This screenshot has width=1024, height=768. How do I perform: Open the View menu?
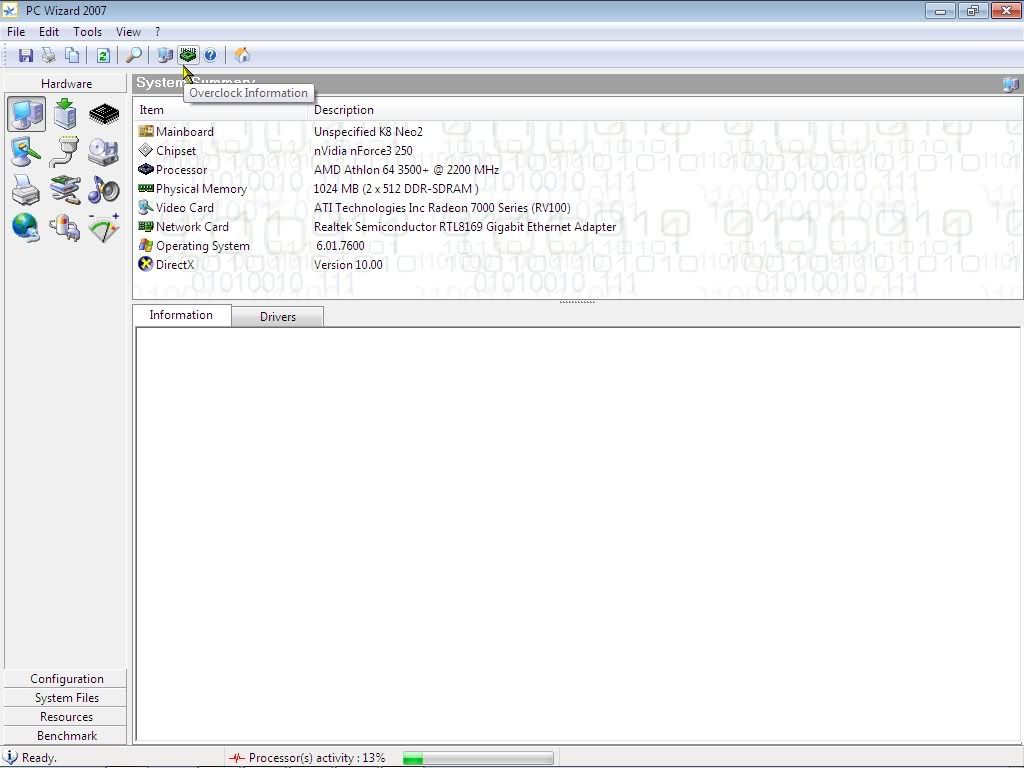tap(128, 31)
